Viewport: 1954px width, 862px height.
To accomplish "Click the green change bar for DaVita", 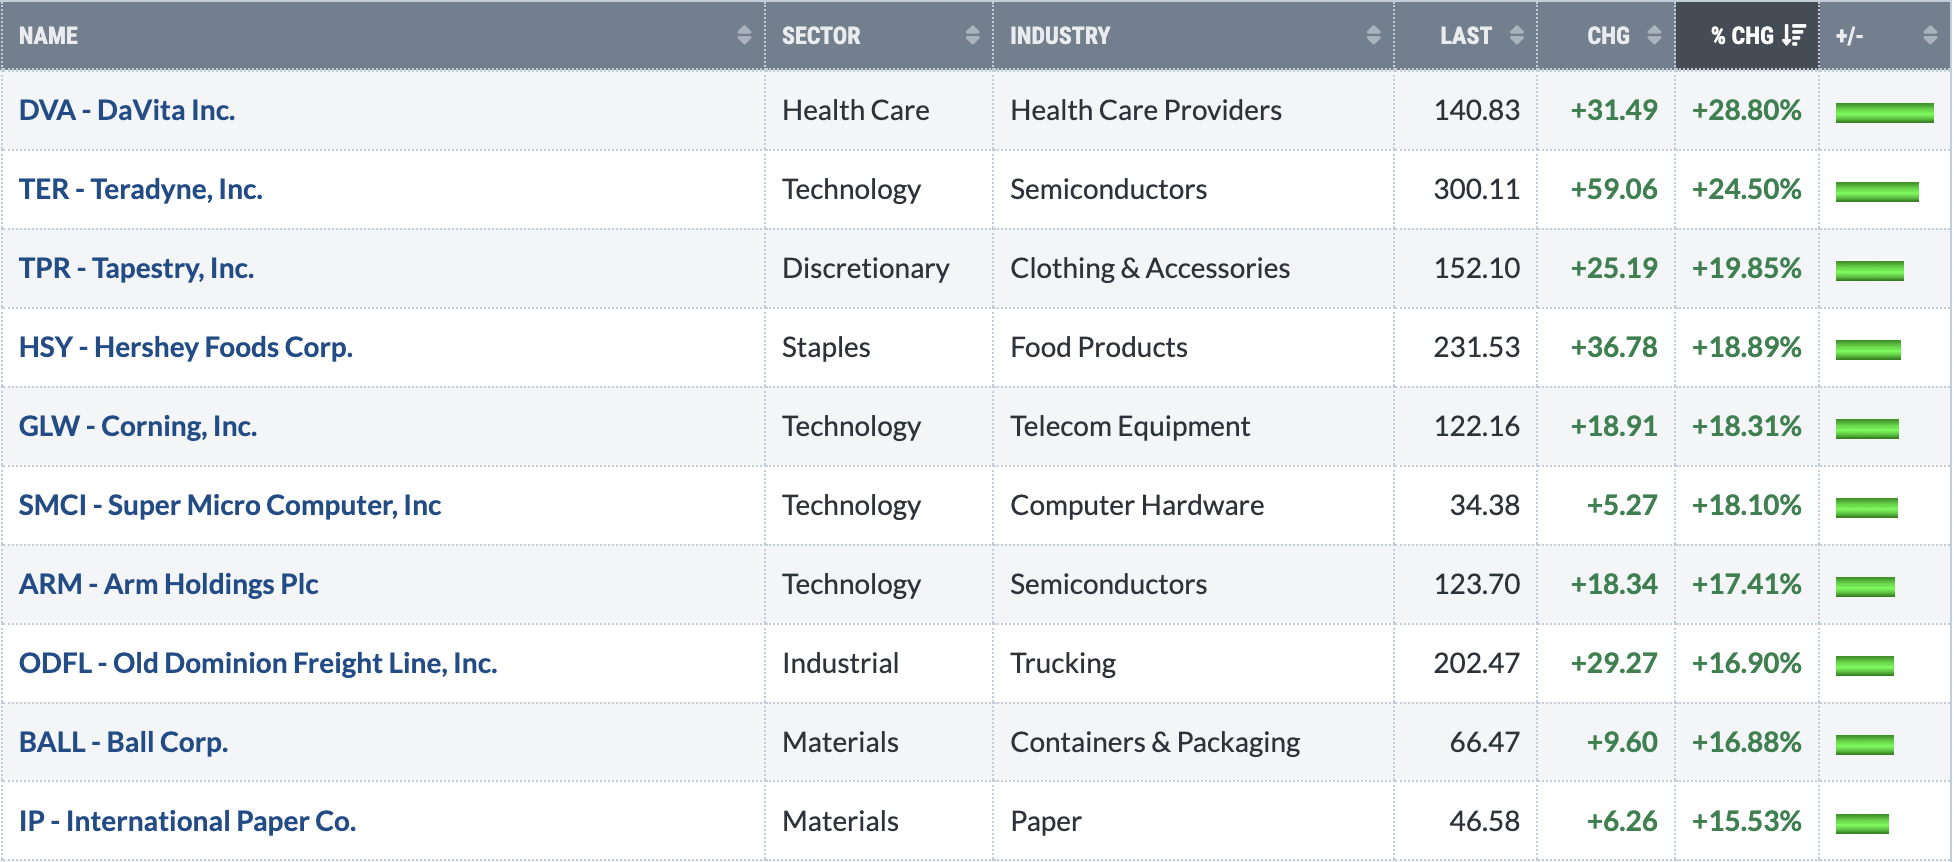I will [x=1884, y=112].
